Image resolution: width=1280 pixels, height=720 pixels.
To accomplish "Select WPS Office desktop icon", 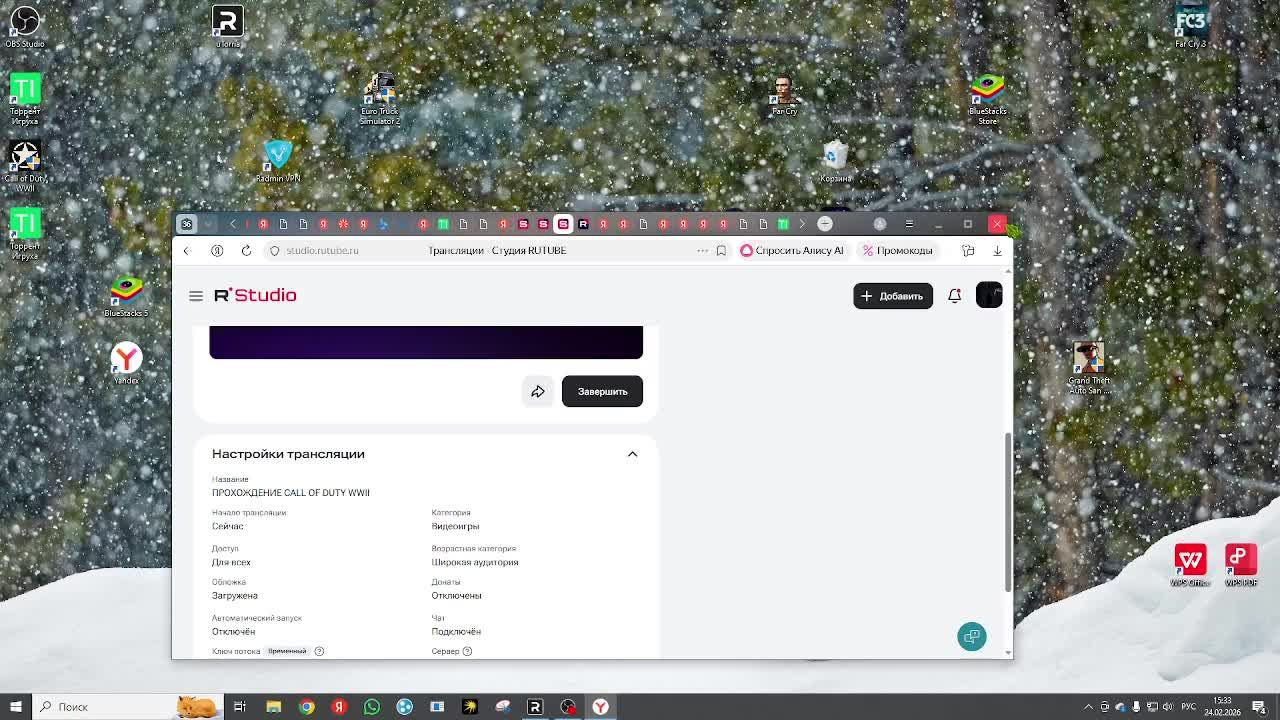I will pyautogui.click(x=1190, y=565).
